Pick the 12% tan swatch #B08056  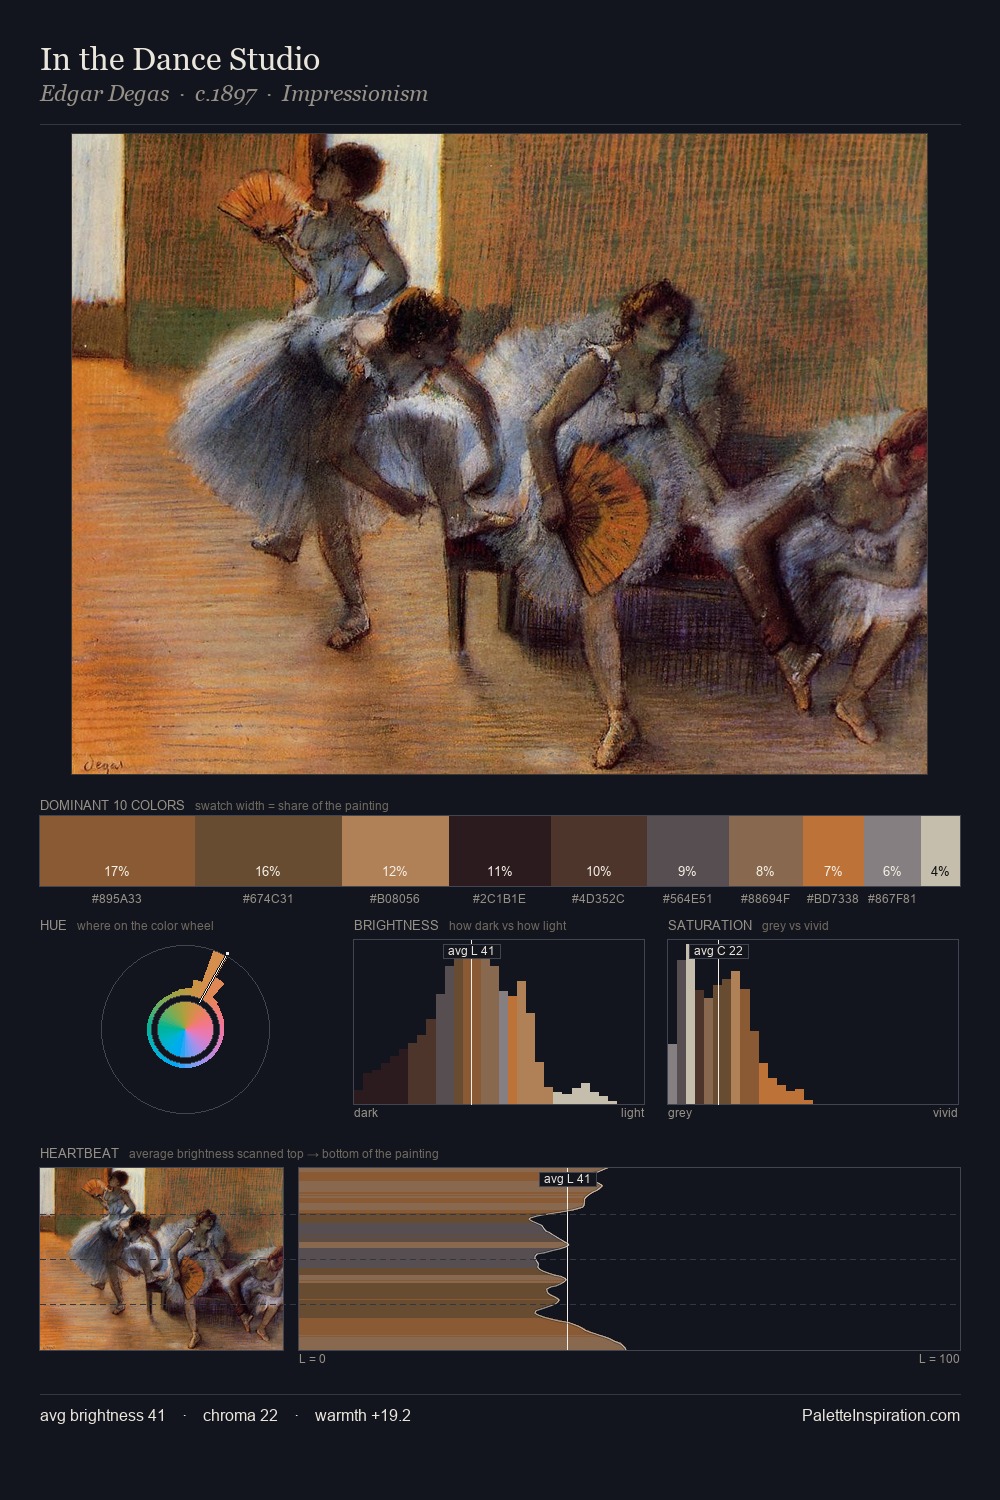click(395, 851)
